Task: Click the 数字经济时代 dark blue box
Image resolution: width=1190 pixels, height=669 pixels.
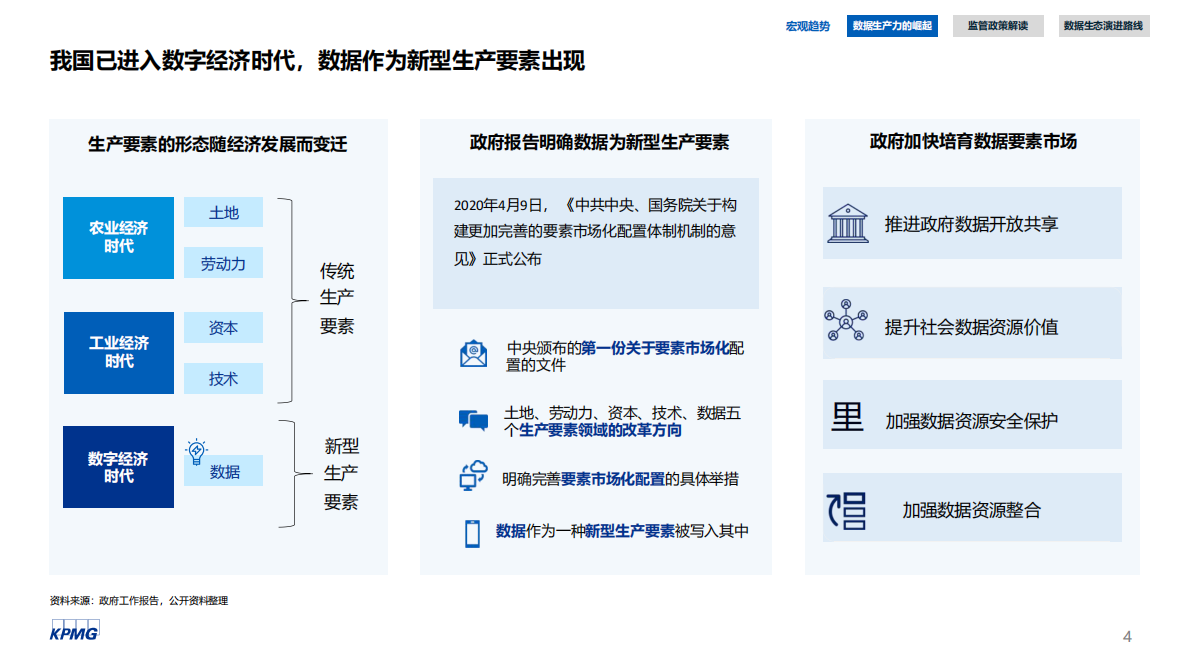Action: click(118, 467)
